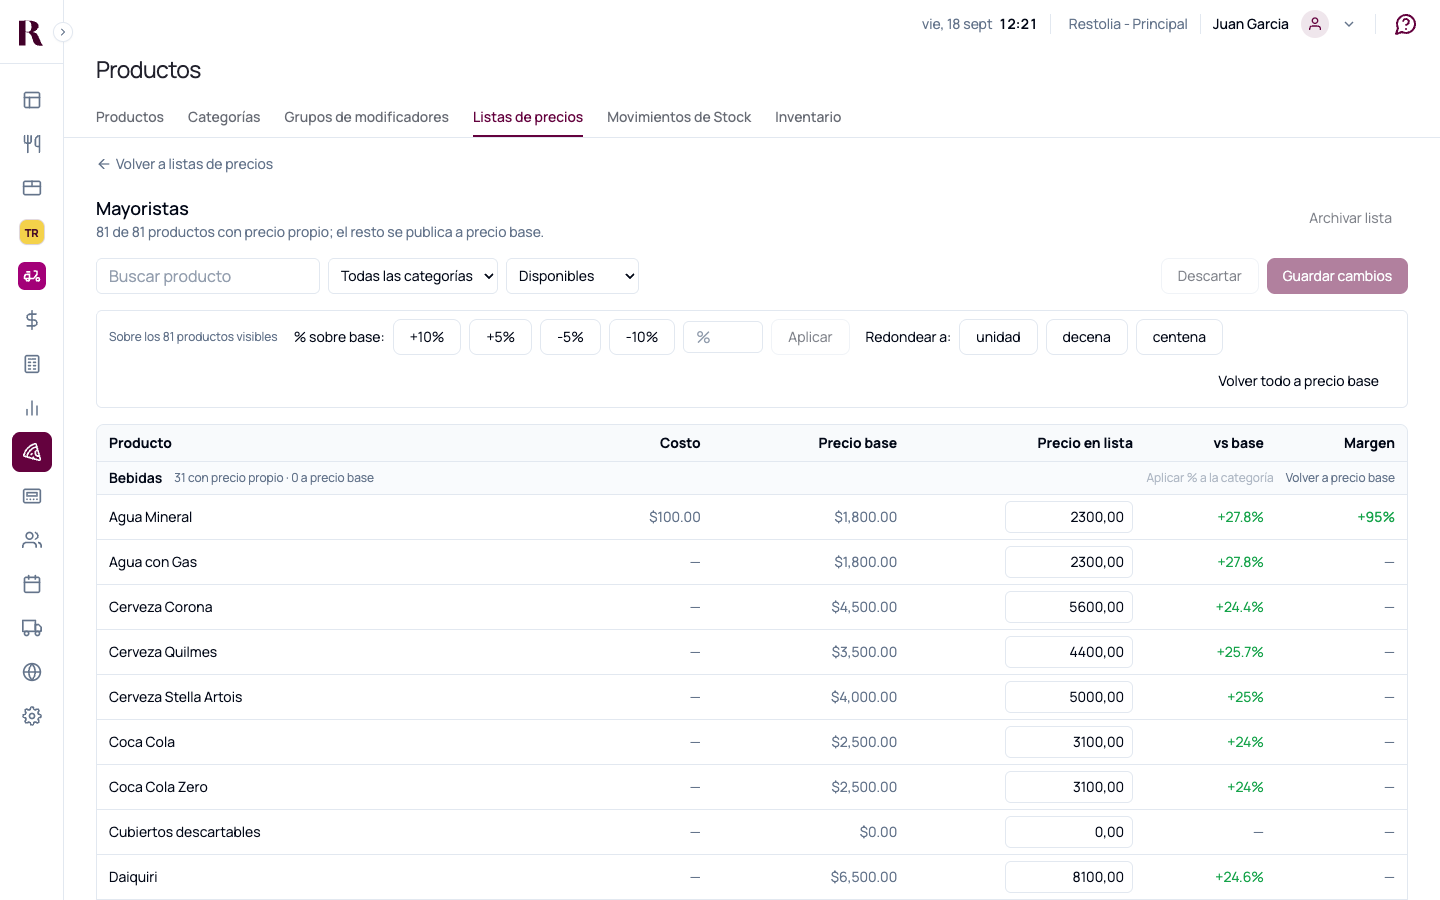
Task: Open the Todas las categorías dropdown
Action: click(413, 276)
